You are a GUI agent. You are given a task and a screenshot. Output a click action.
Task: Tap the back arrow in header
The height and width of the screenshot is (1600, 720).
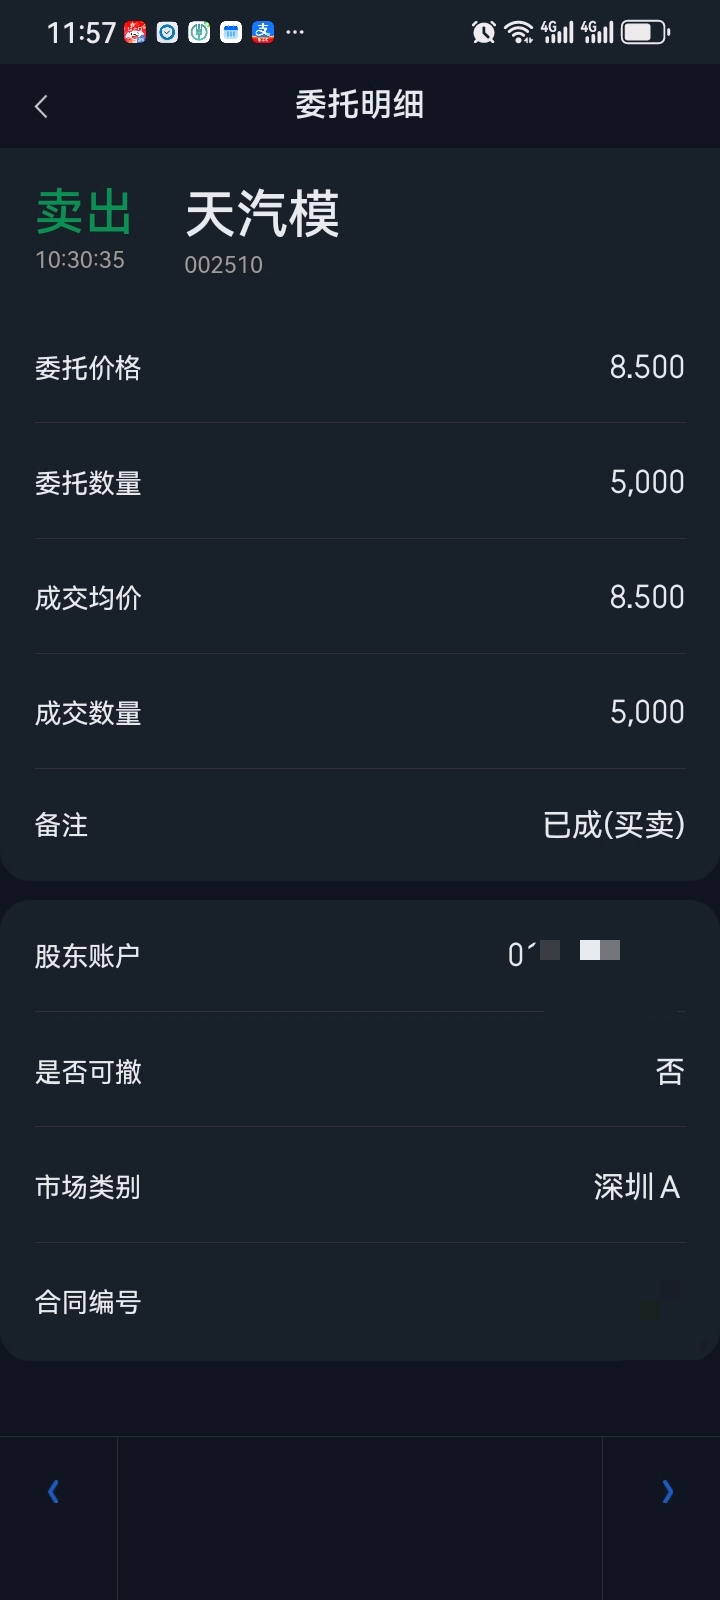[41, 106]
